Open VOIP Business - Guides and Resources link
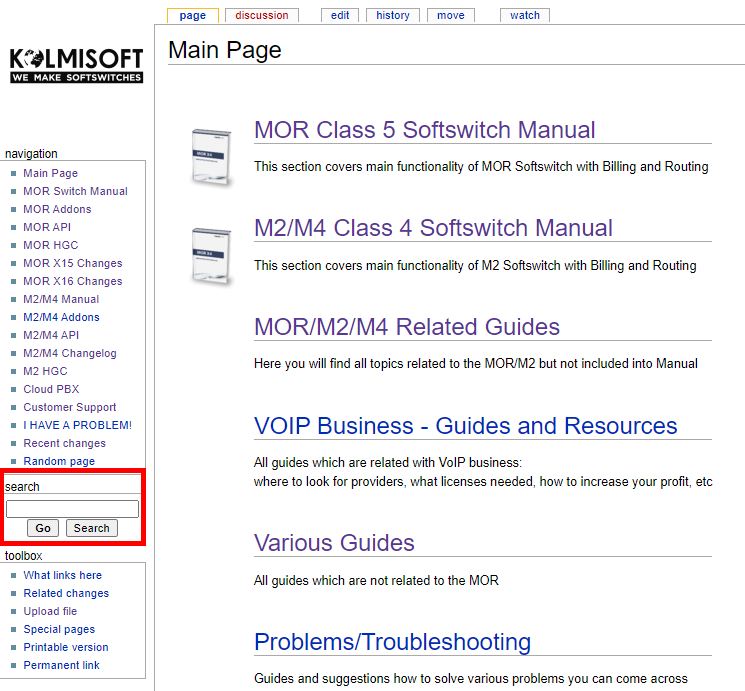 point(465,426)
